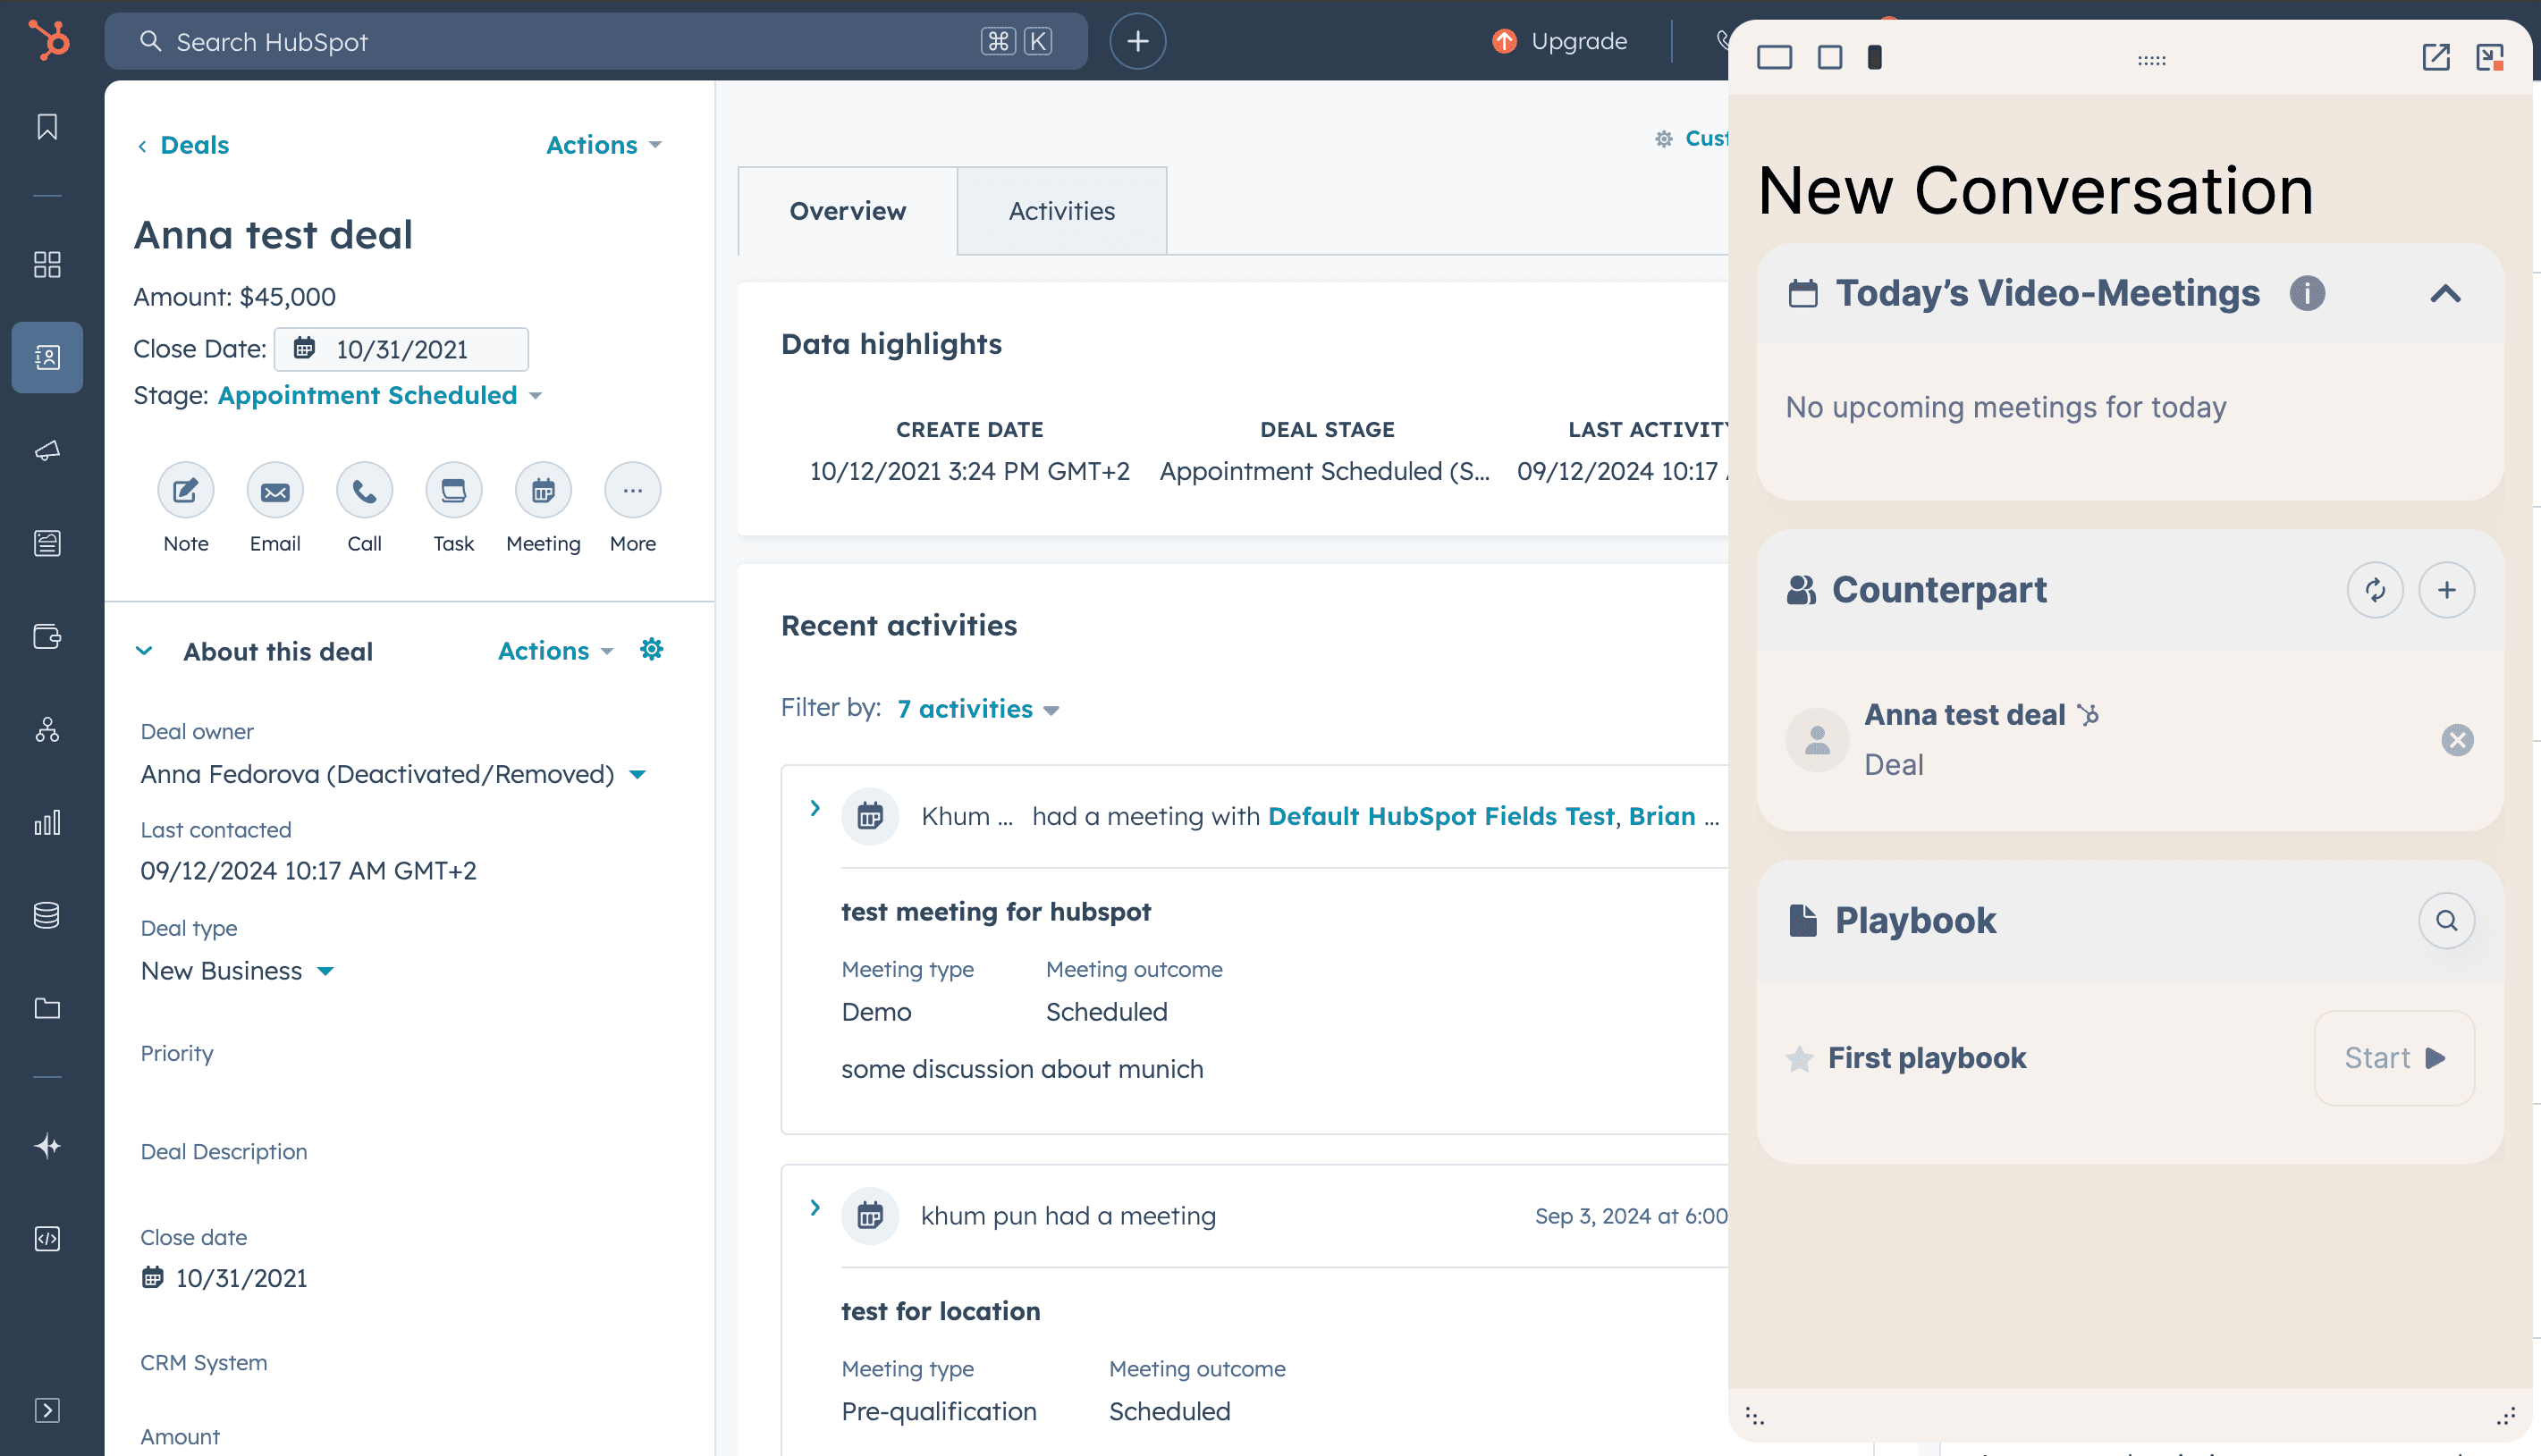Switch widget to wide layout icon
The width and height of the screenshot is (2541, 1456).
(1774, 57)
